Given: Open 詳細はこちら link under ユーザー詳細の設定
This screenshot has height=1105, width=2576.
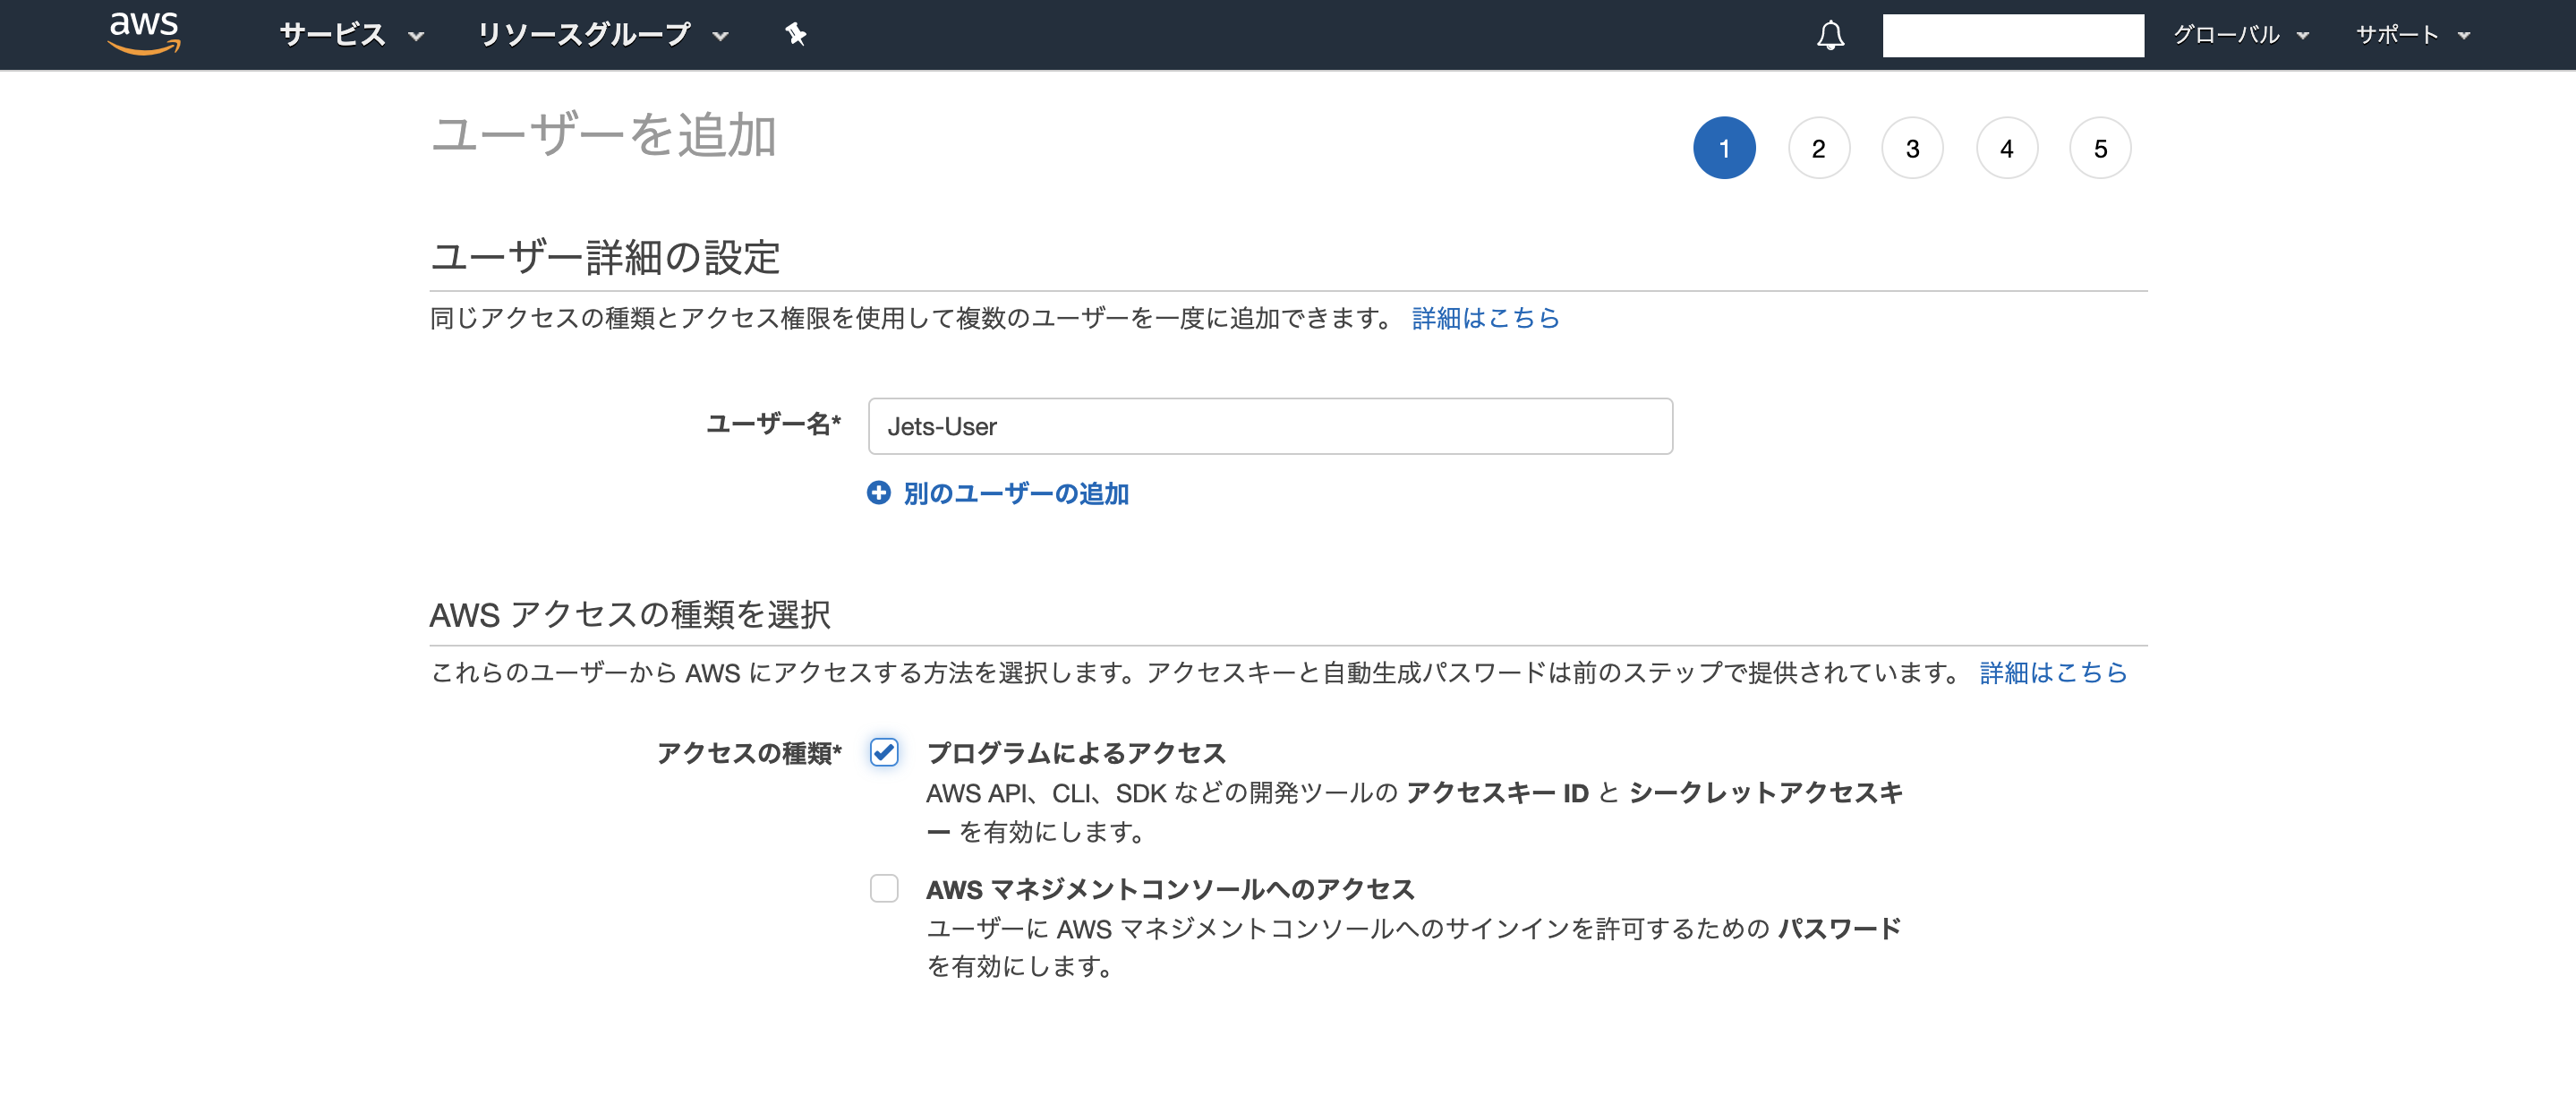Looking at the screenshot, I should [x=1485, y=318].
